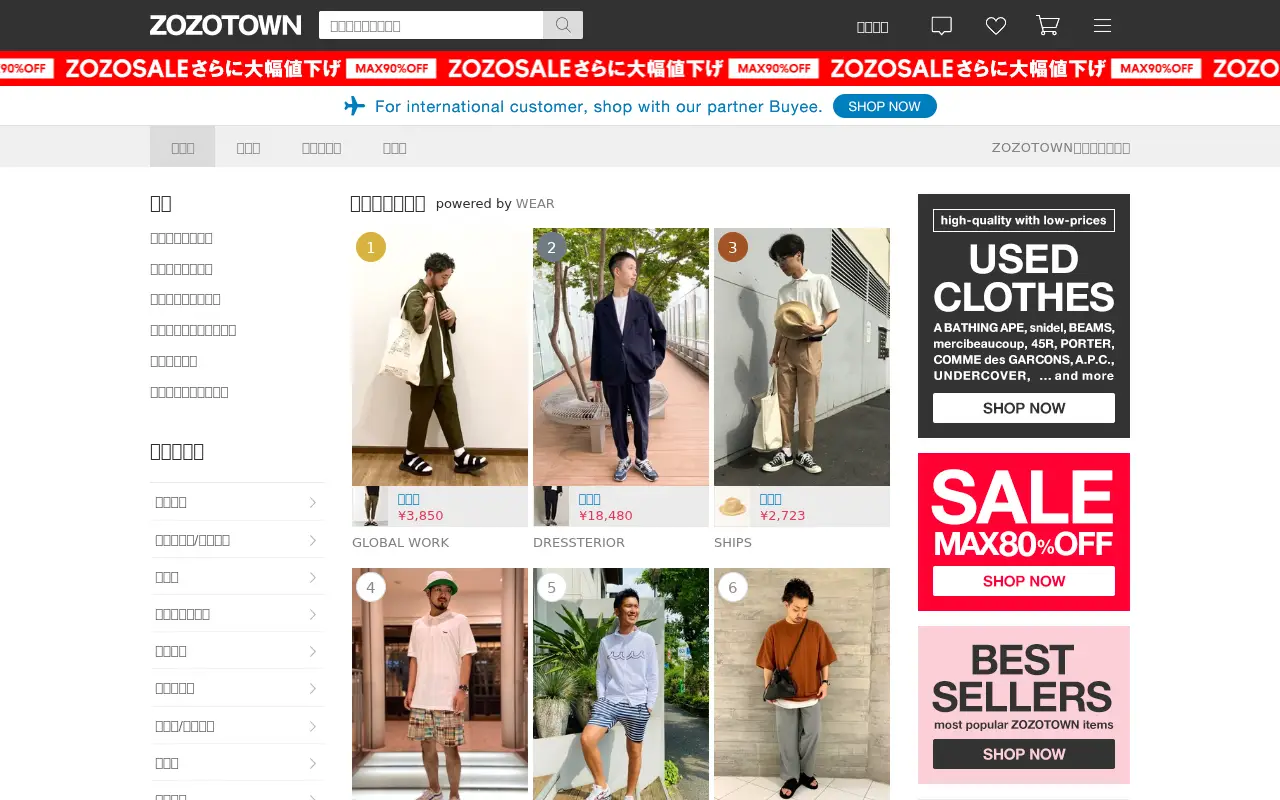Open the heart favorites icon
Viewport: 1280px width, 800px height.
point(996,26)
